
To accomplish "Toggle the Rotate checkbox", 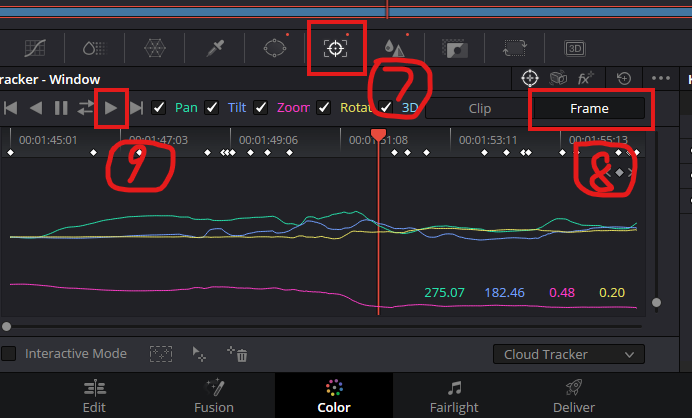I will 323,108.
